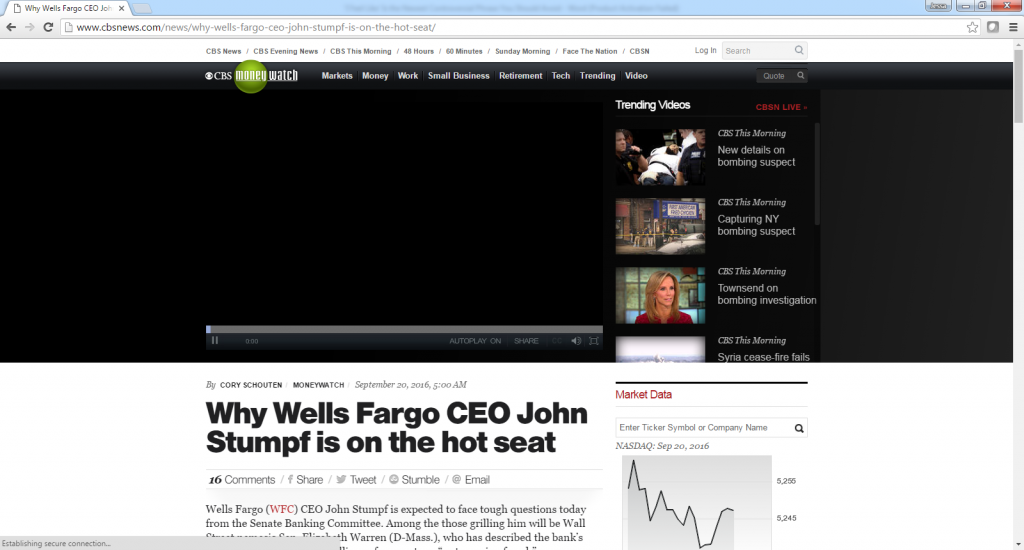Click the Quote search magnifier icon
This screenshot has width=1024, height=550.
point(801,75)
